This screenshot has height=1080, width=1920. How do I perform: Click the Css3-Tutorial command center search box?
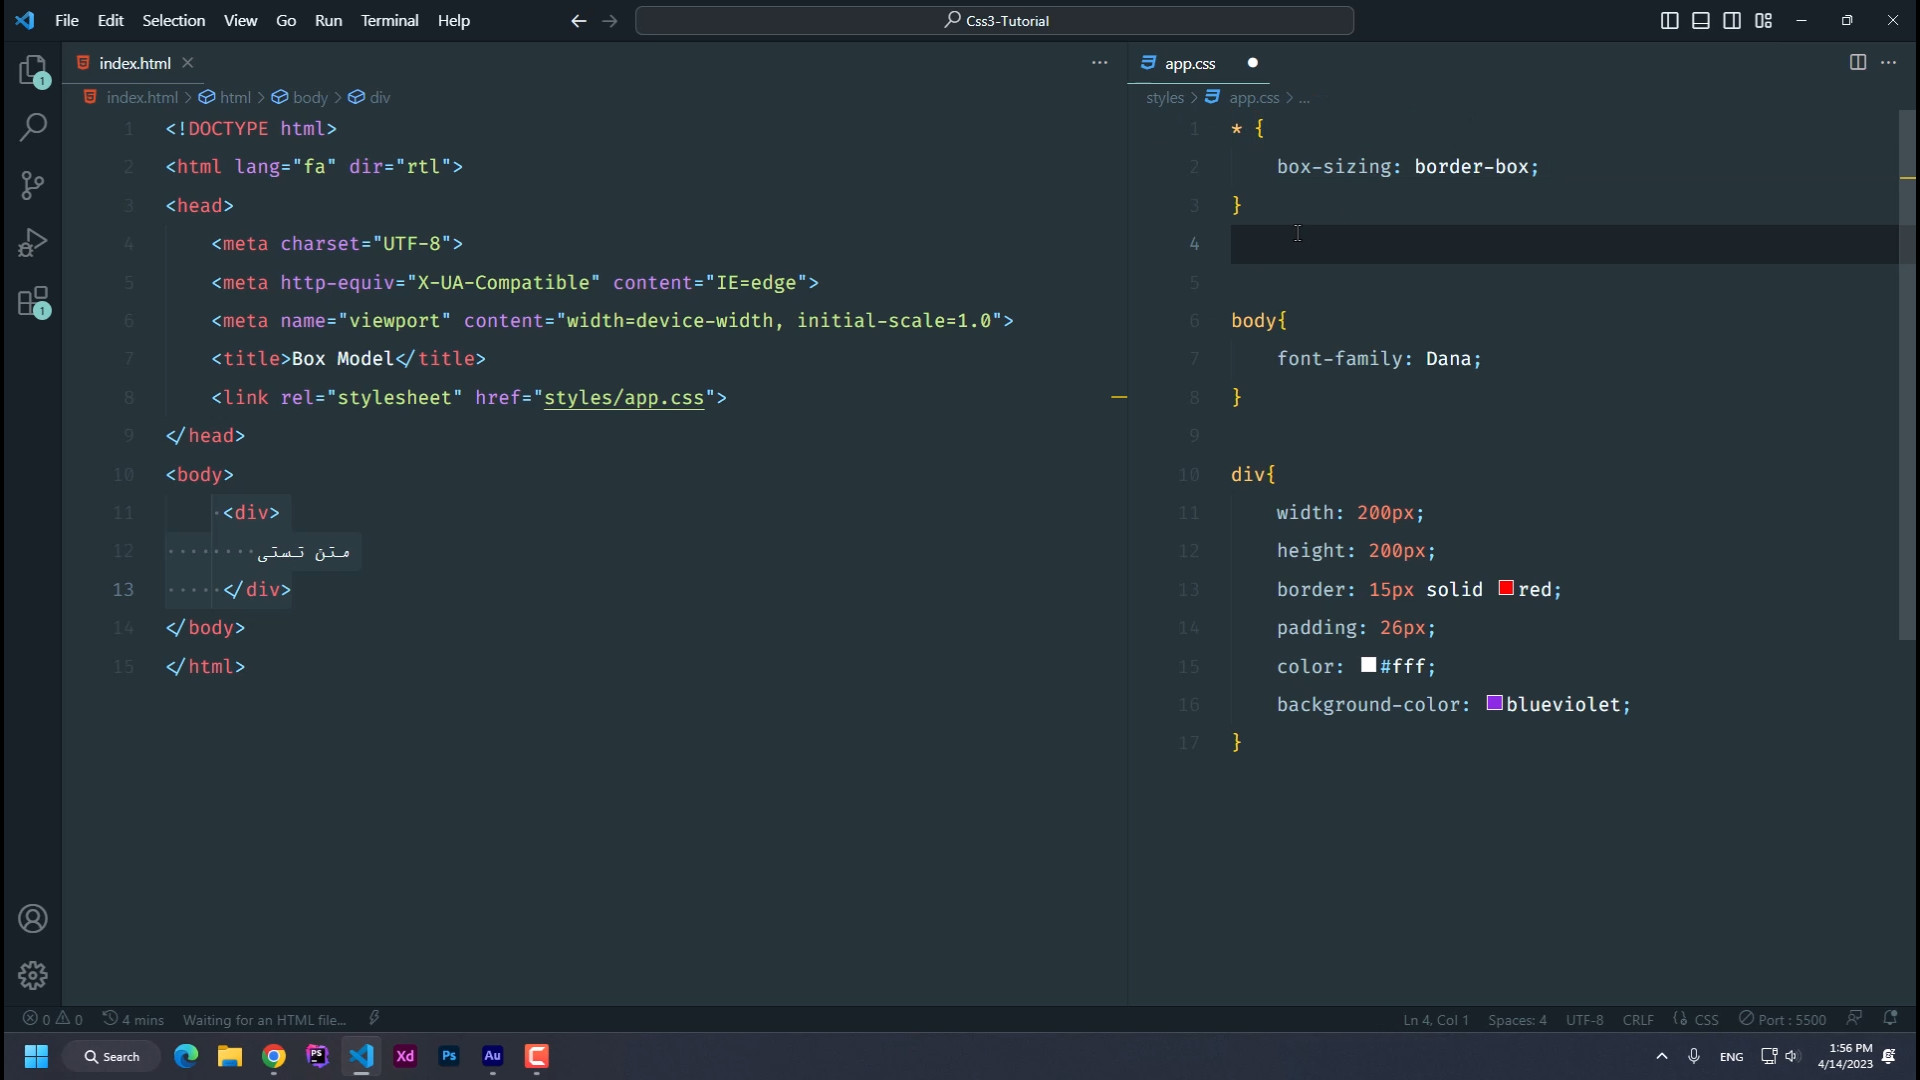994,20
